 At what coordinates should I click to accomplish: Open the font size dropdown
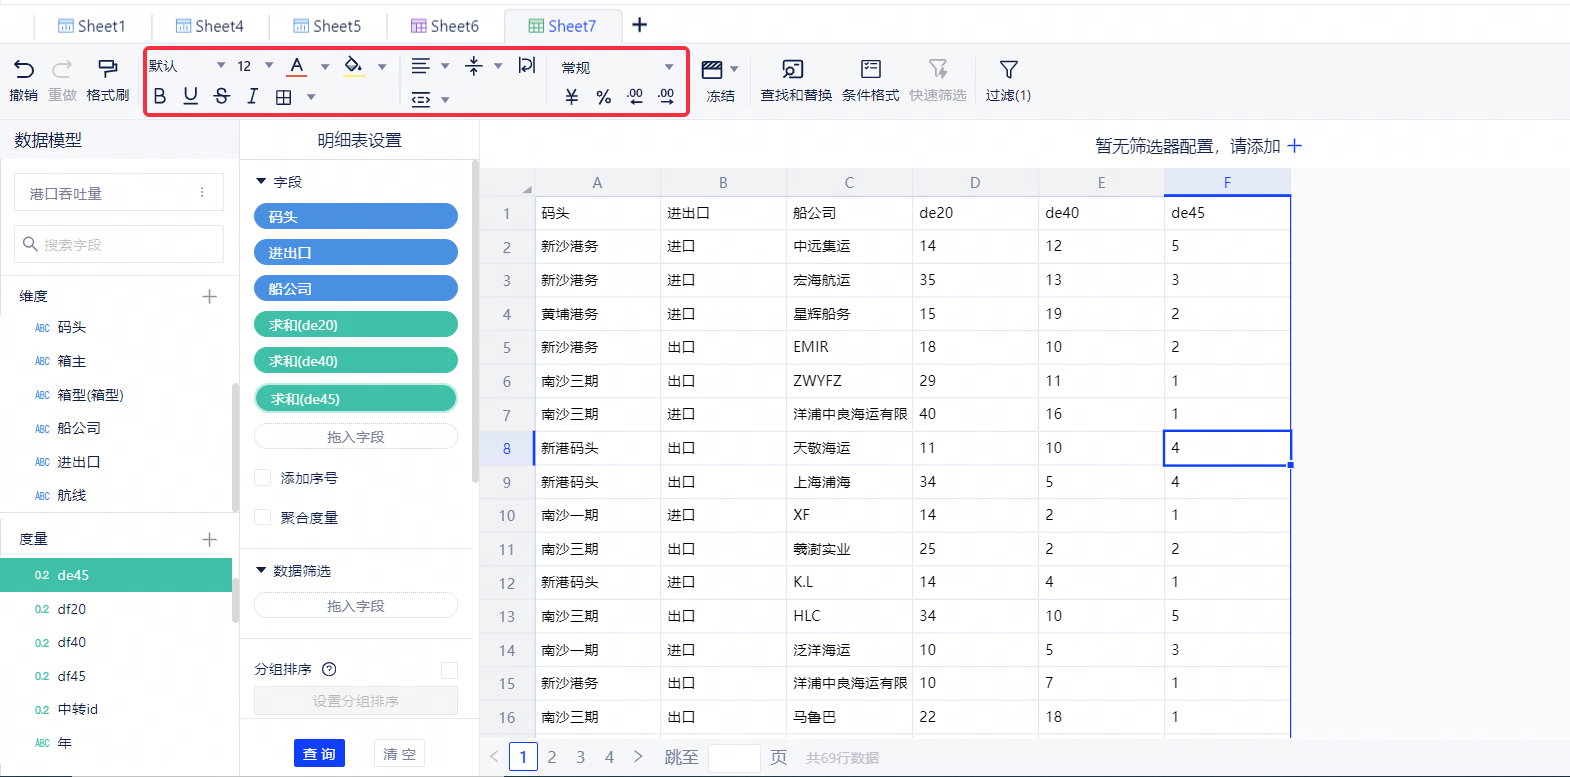[x=268, y=66]
